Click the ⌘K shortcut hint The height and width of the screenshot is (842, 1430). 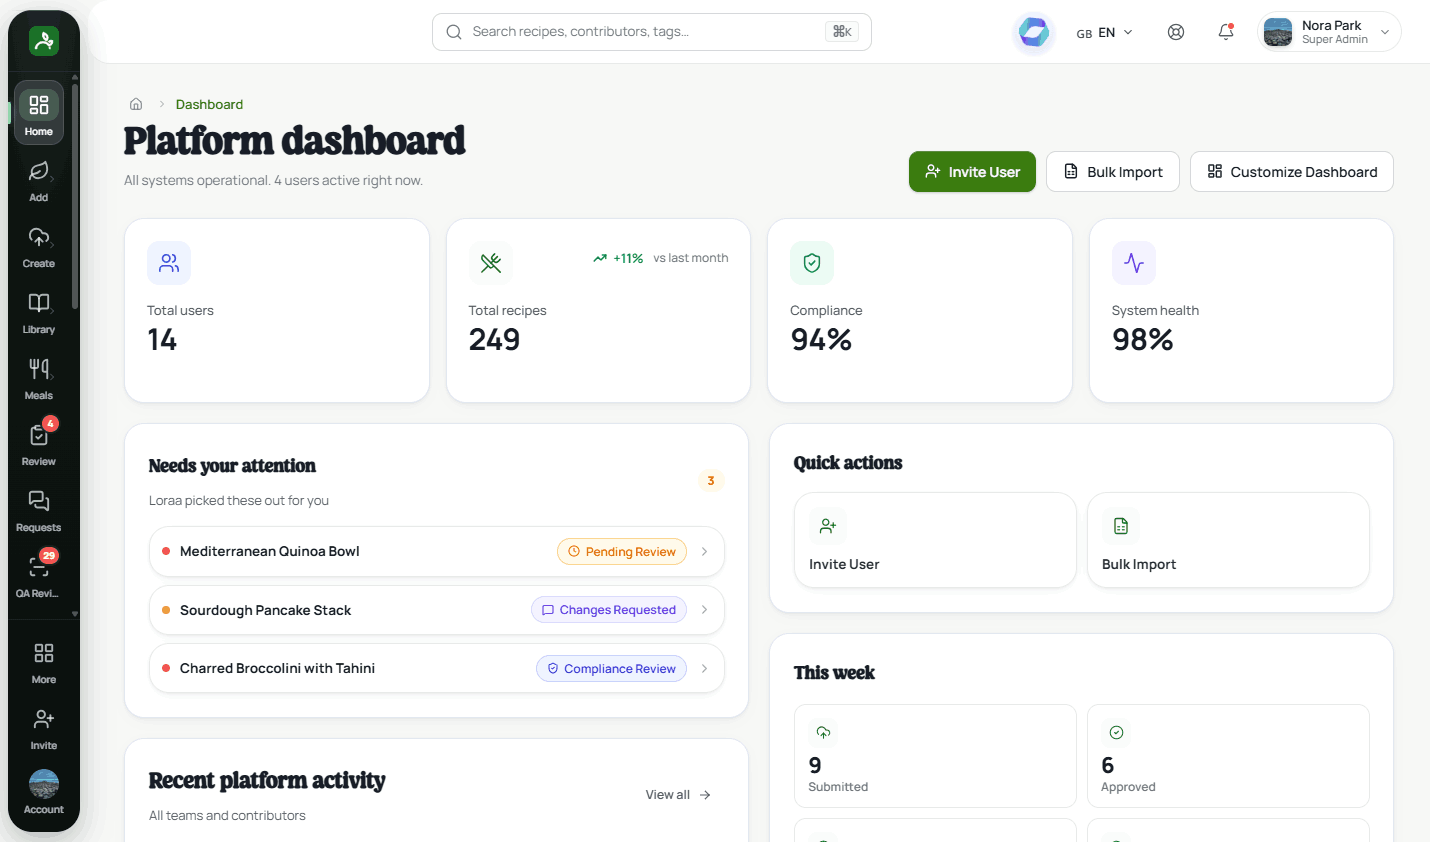click(x=842, y=32)
